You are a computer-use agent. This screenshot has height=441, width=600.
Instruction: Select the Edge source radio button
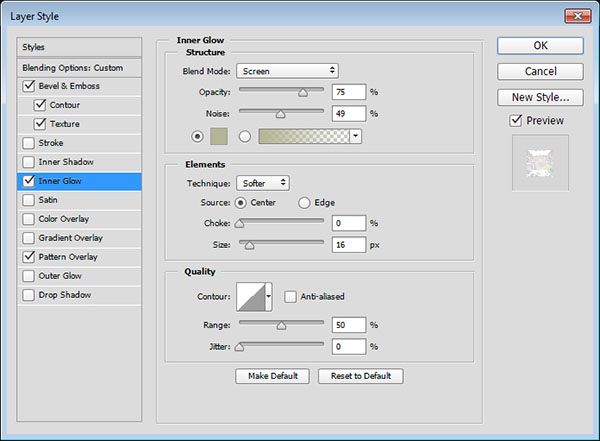304,203
